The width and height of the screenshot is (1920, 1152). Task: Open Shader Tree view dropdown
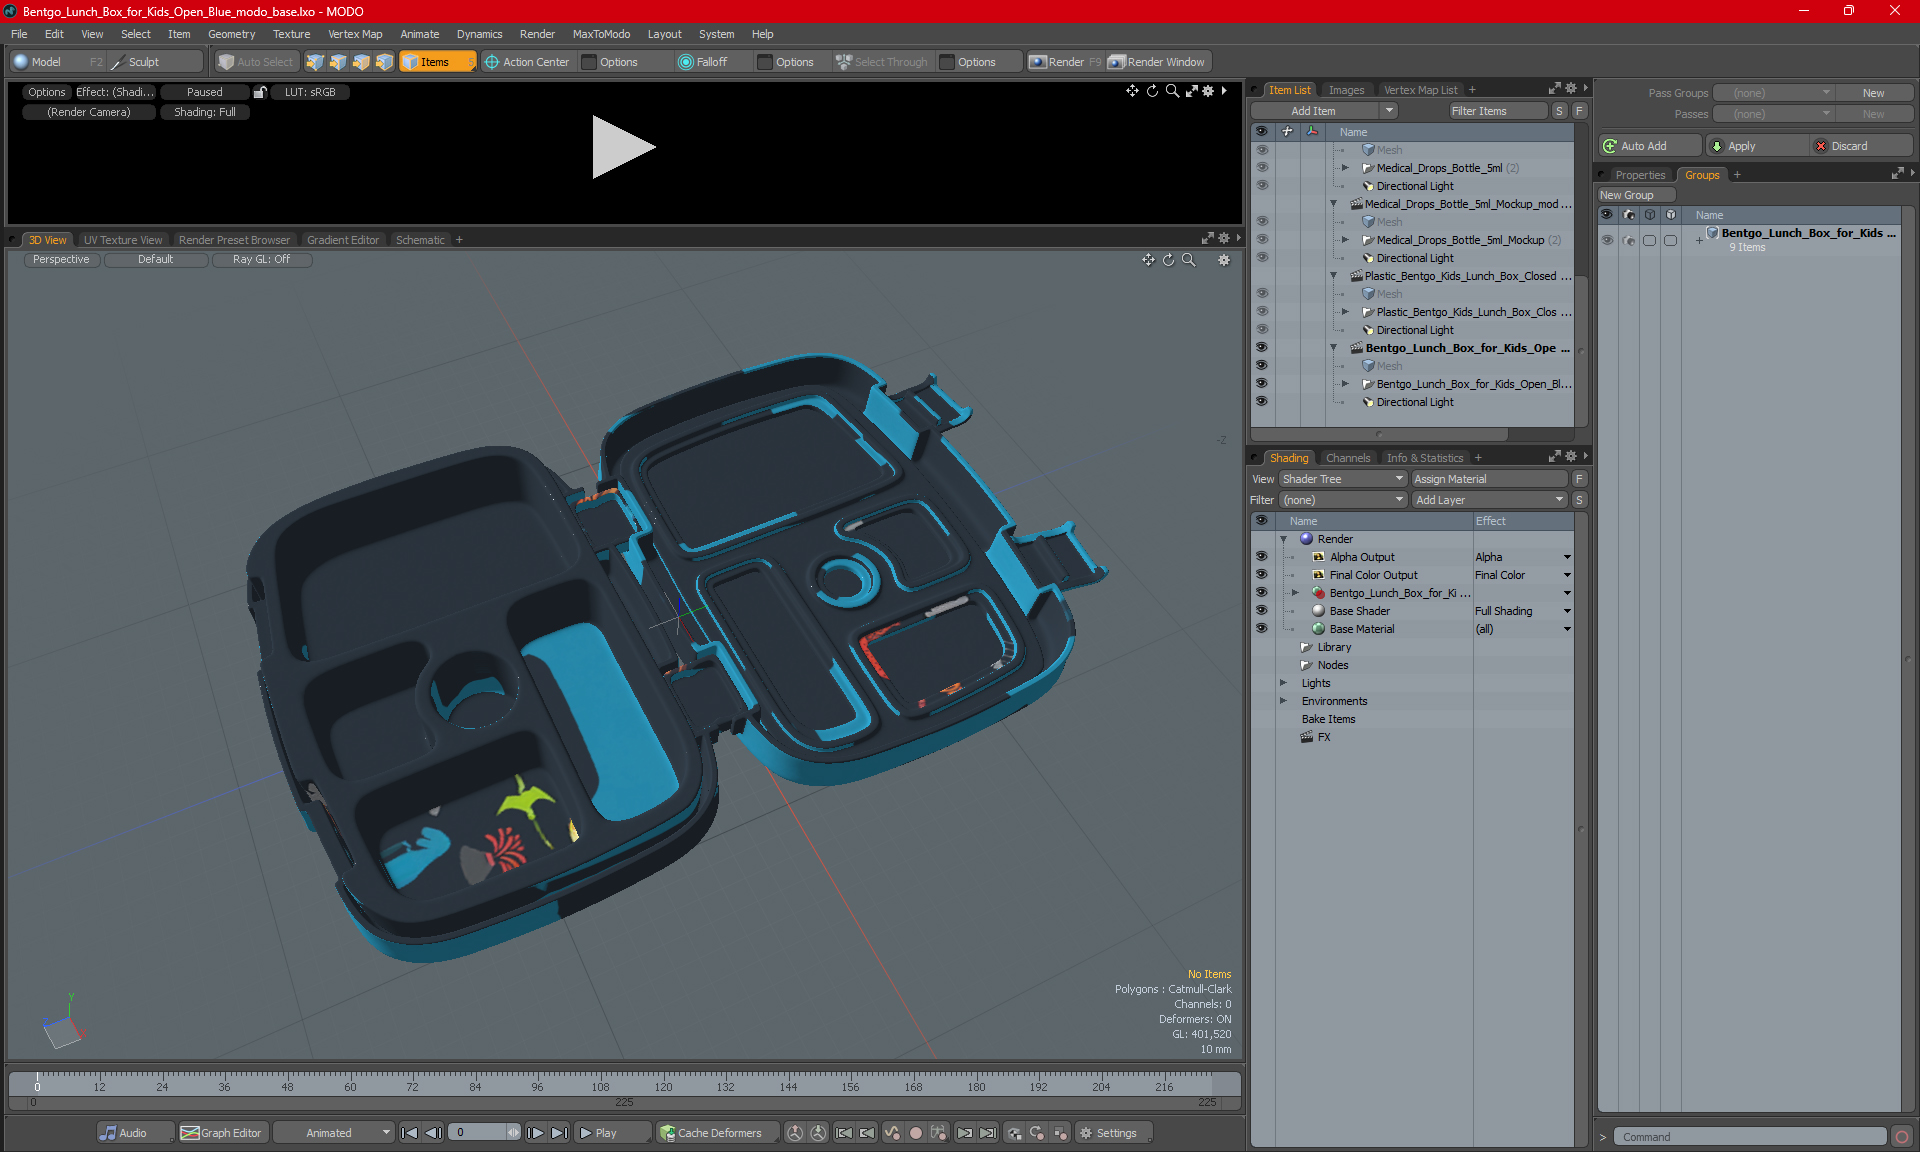click(1344, 479)
